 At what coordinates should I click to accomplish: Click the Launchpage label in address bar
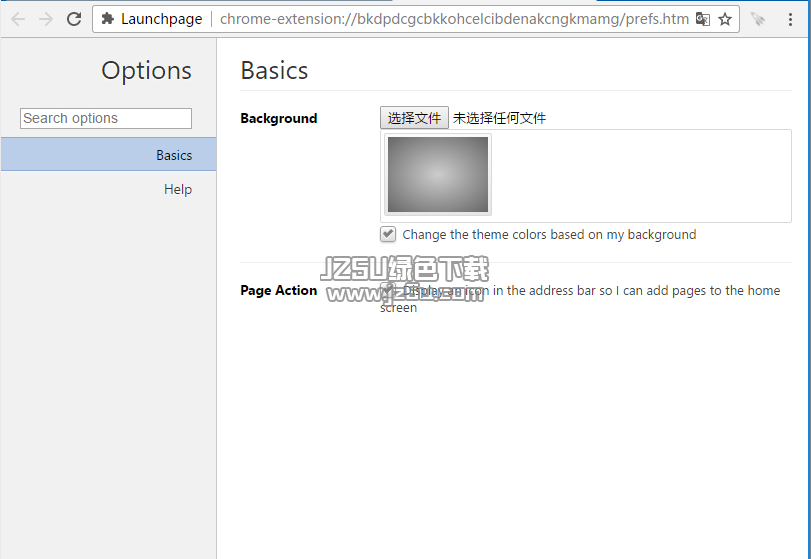pyautogui.click(x=161, y=19)
